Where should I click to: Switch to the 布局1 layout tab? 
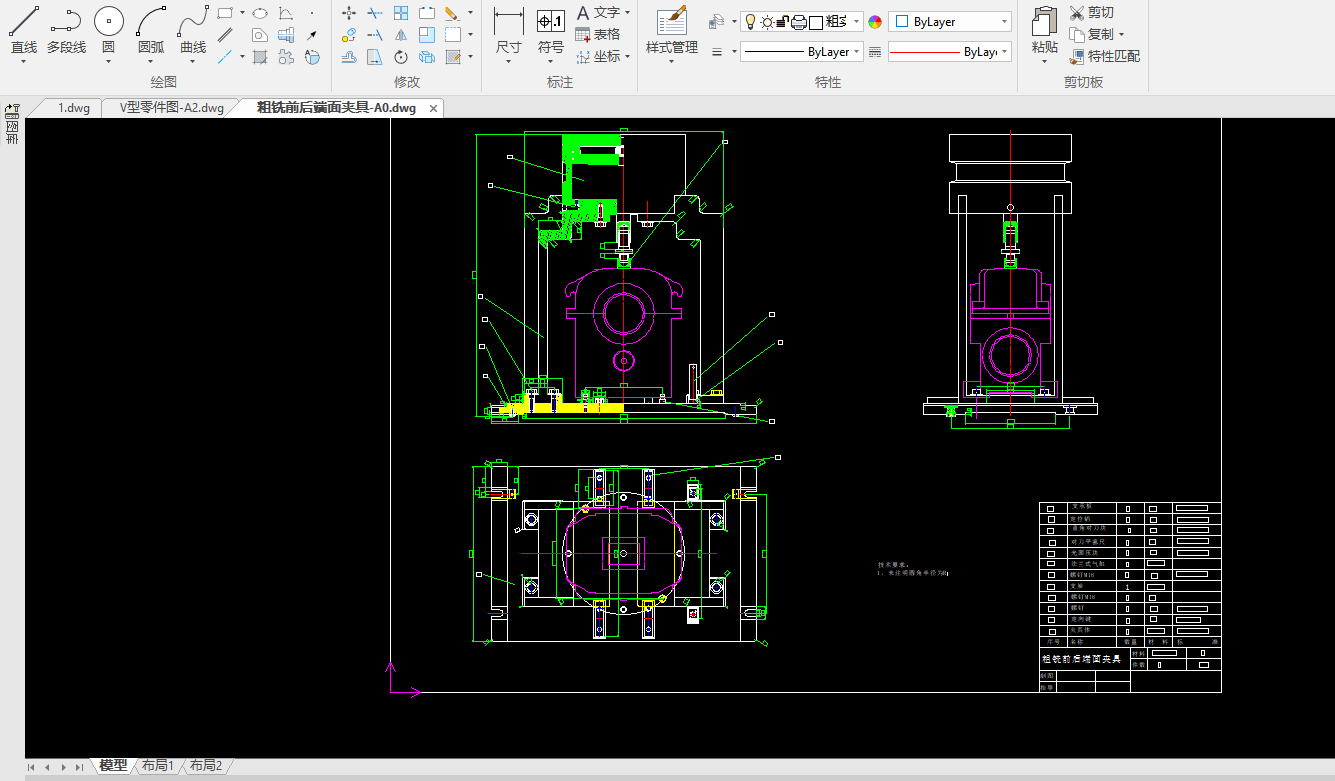[157, 766]
